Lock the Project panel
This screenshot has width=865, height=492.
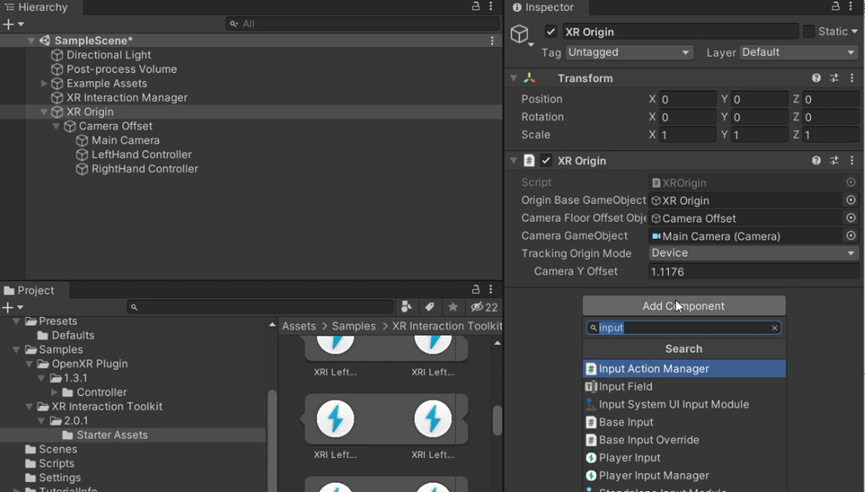(476, 289)
